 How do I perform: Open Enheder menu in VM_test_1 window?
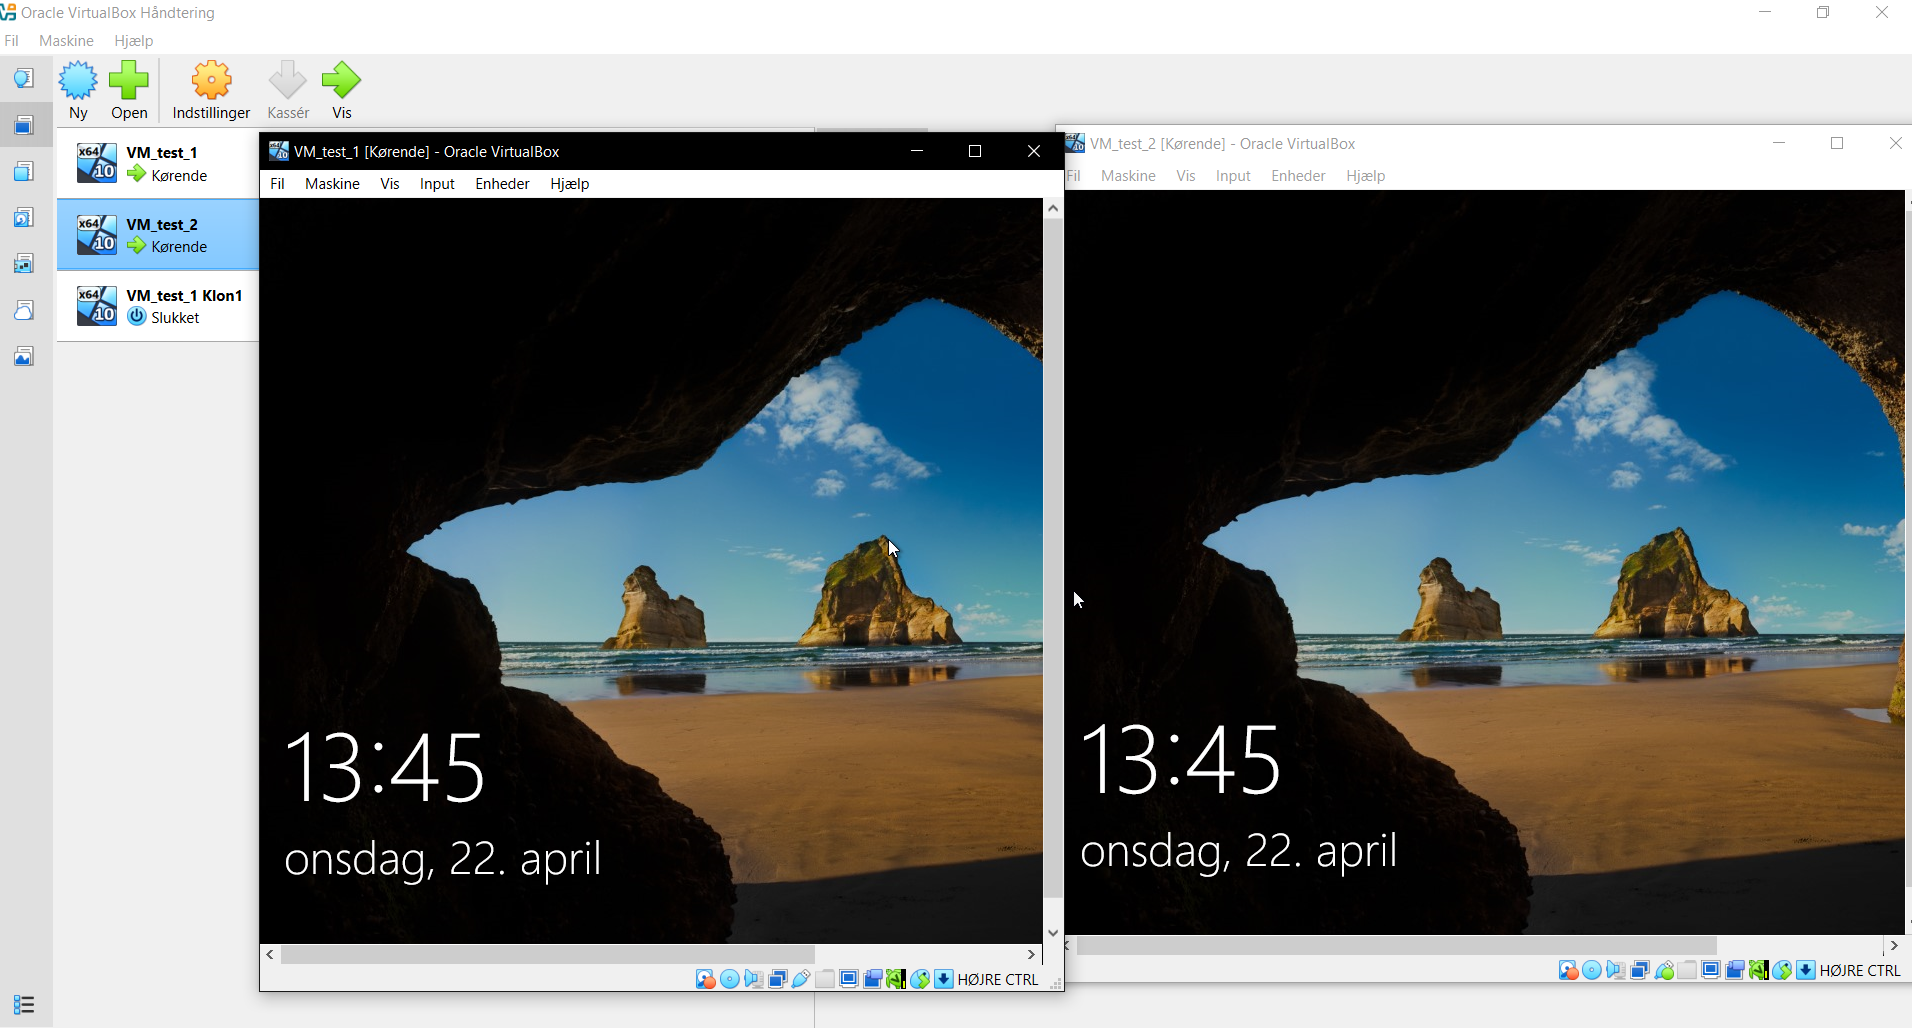click(x=502, y=184)
